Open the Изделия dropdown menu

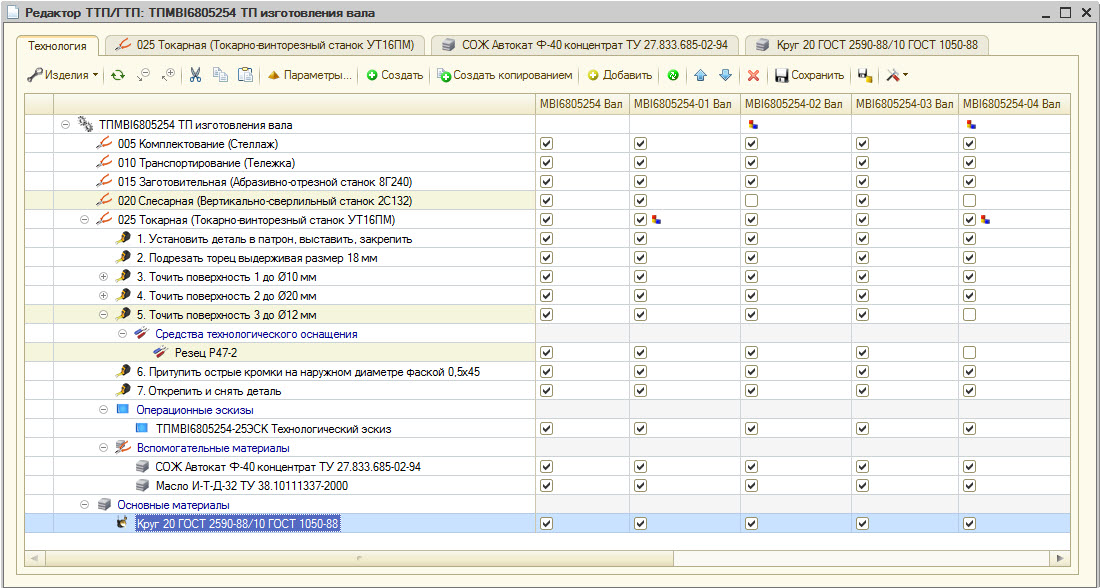(x=63, y=75)
